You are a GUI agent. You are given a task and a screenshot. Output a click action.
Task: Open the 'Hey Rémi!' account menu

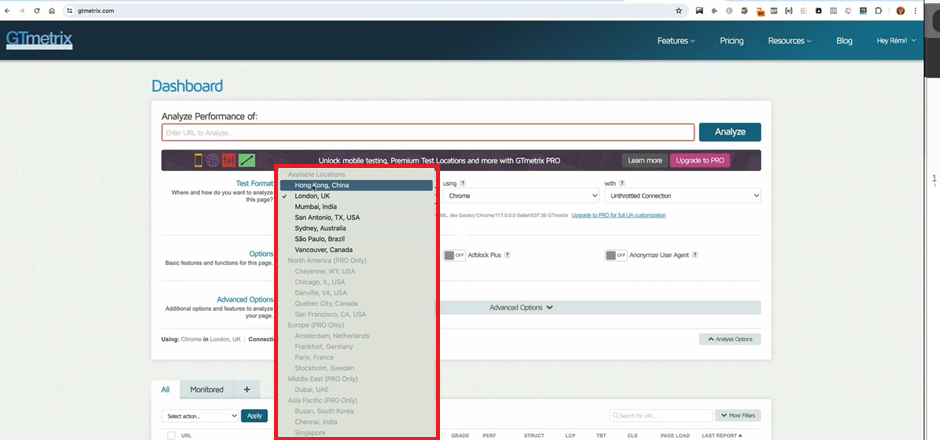(x=896, y=41)
